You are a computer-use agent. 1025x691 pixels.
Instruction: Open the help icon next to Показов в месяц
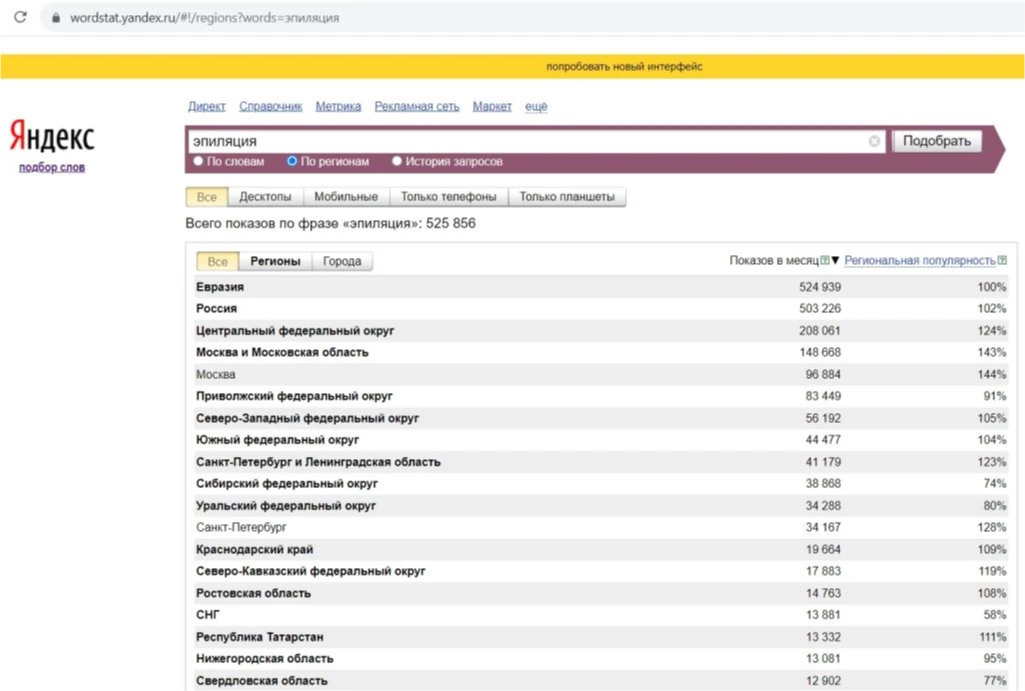824,260
